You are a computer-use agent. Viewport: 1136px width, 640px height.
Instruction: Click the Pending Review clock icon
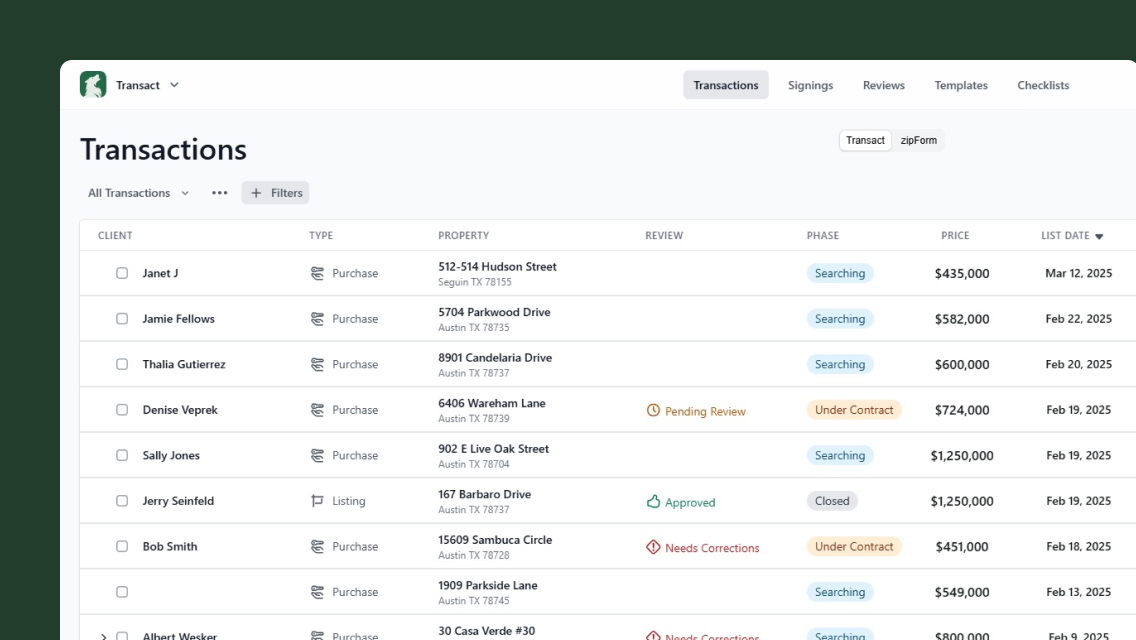654,411
